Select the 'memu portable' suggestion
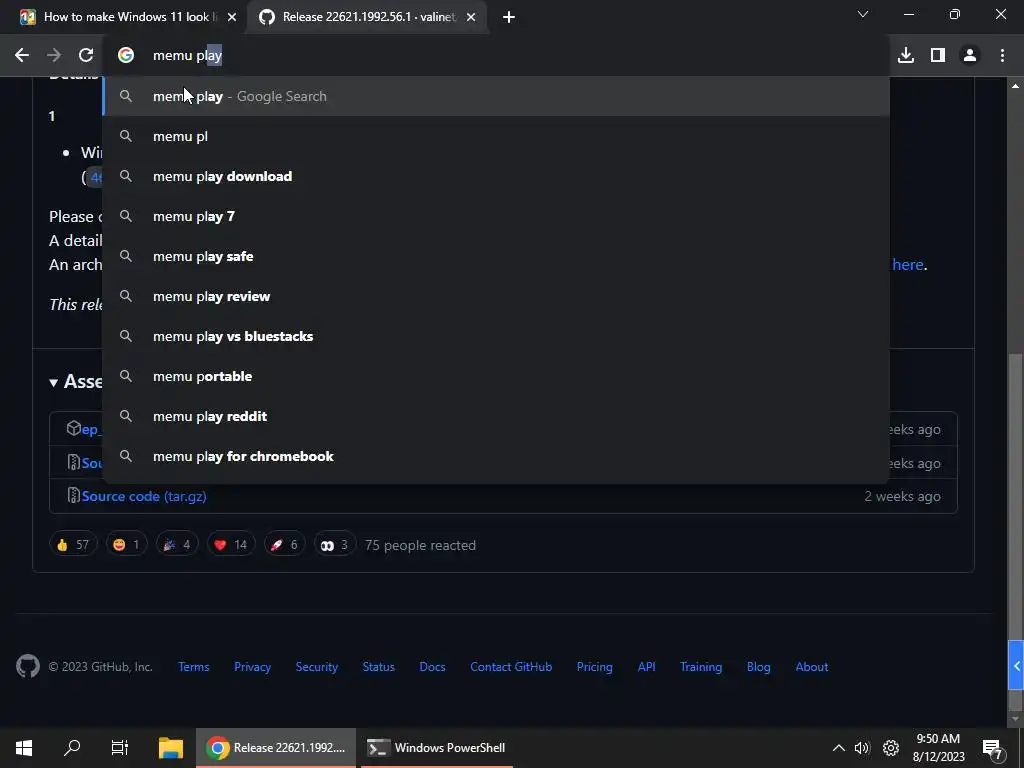This screenshot has height=768, width=1024. 496,376
